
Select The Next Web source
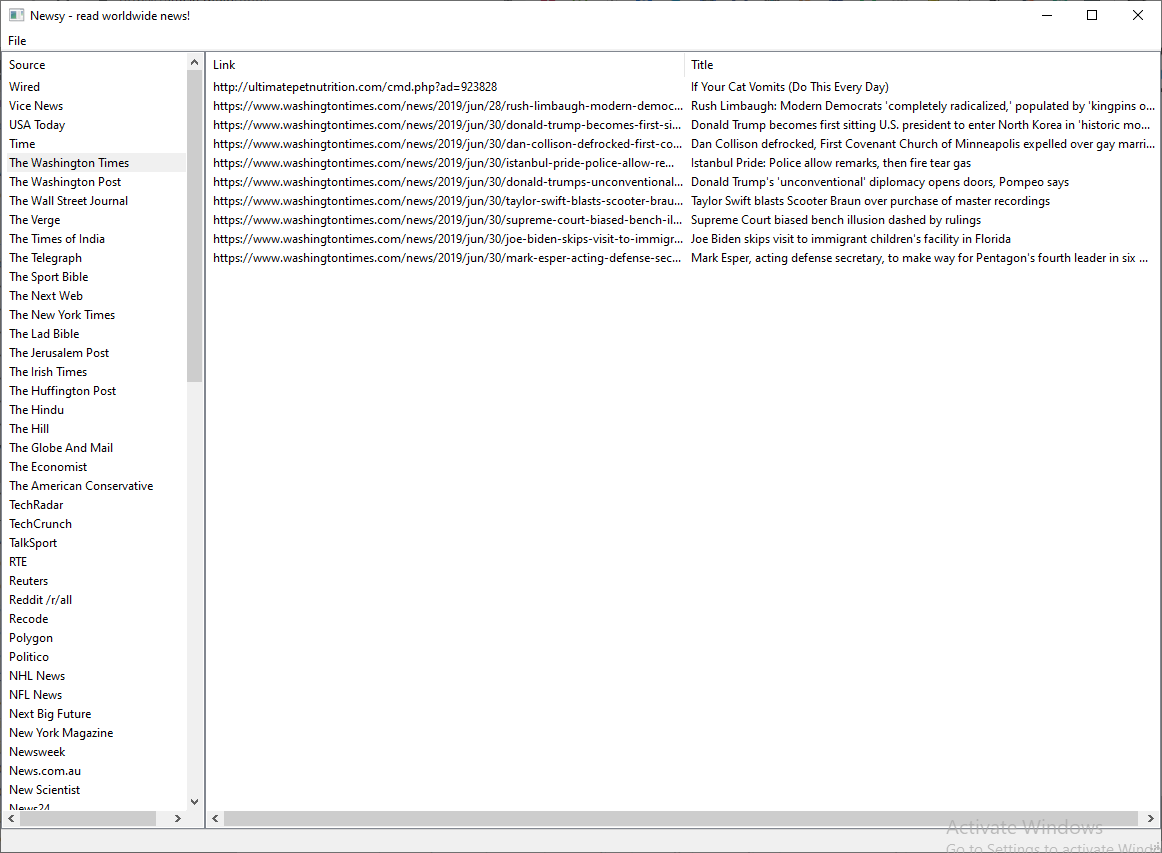pos(46,296)
